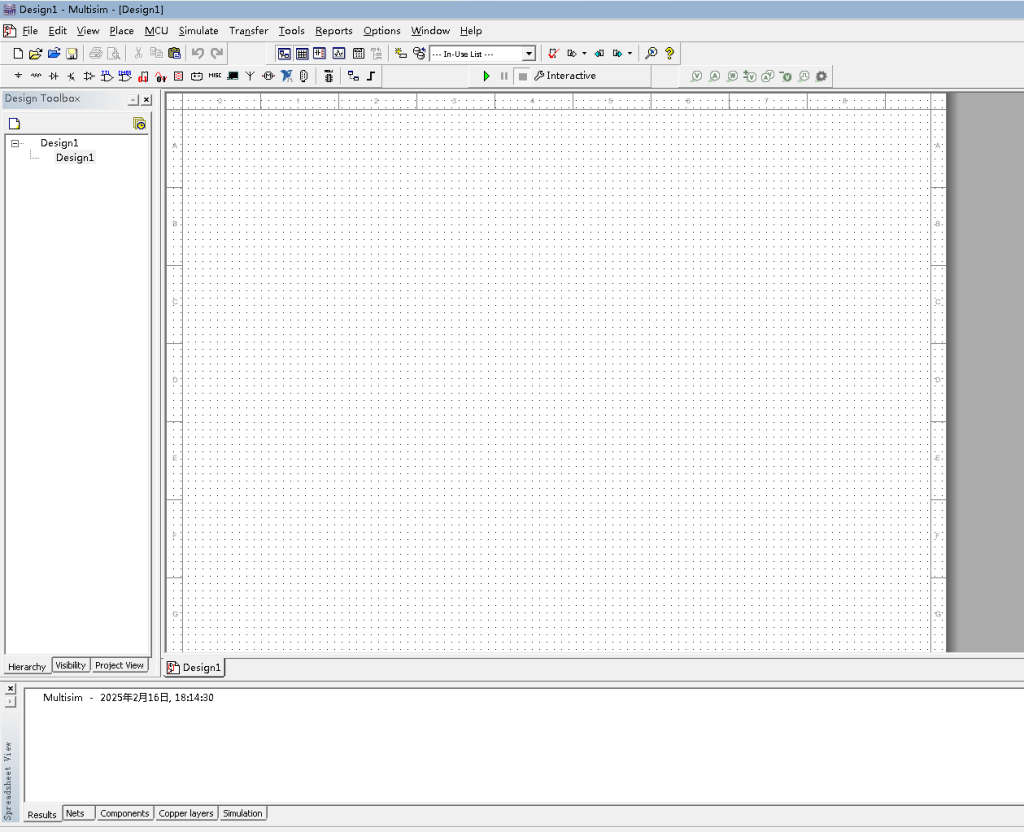This screenshot has height=832, width=1024.
Task: Open sample with blue folder icon
Action: (54, 54)
